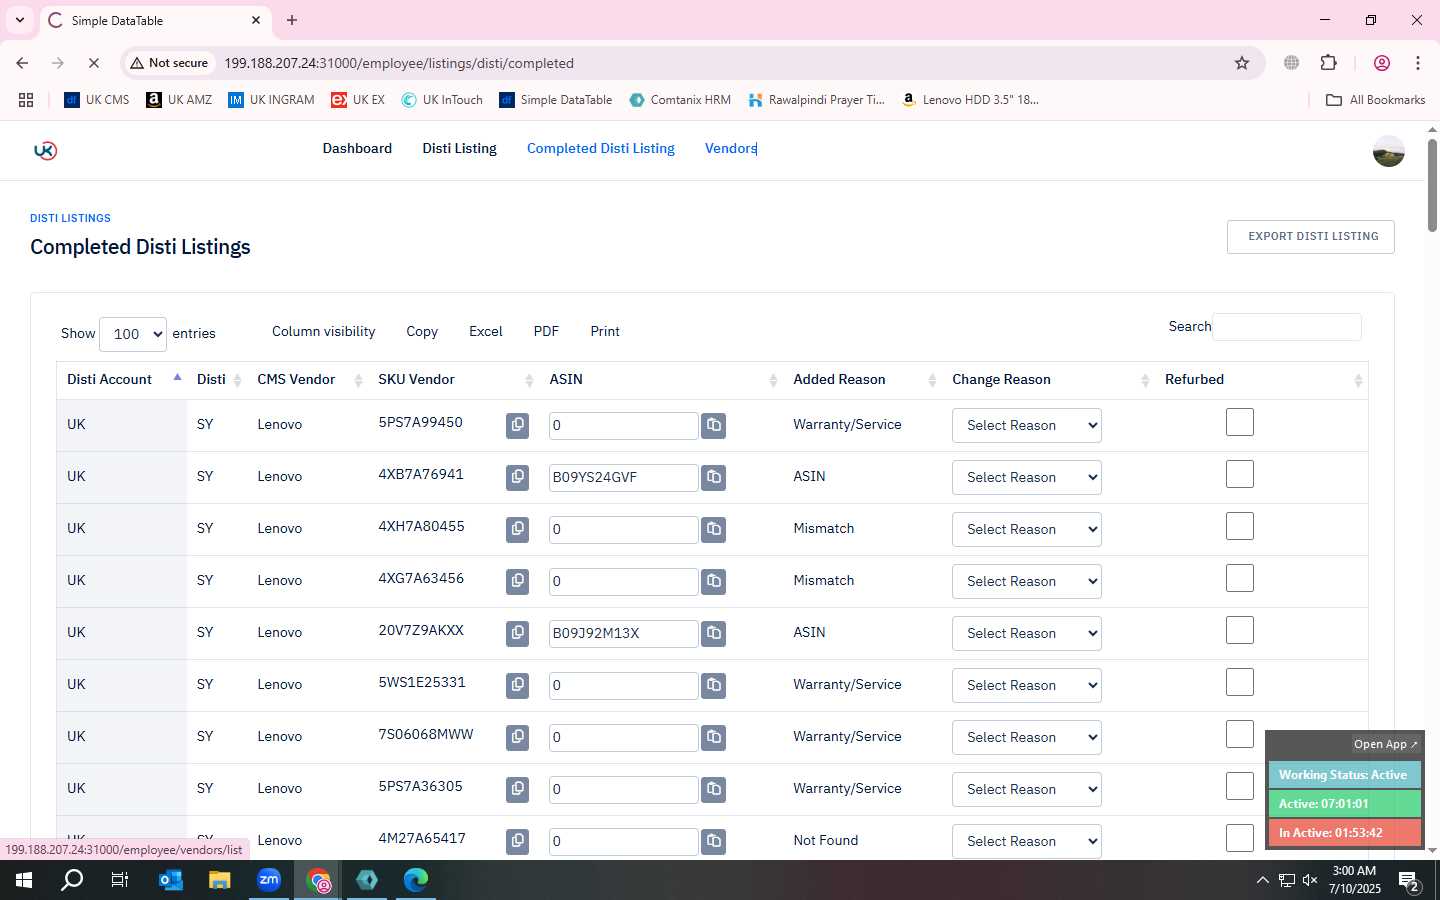The height and width of the screenshot is (900, 1440).
Task: Copy SKU 4XG7A63456 with its copy icon
Action: pyautogui.click(x=517, y=581)
